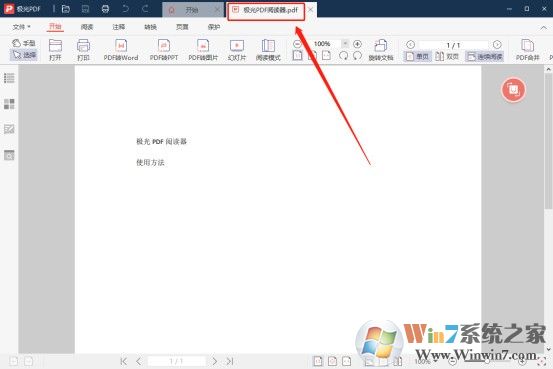This screenshot has height=369, width=553.
Task: Close the 开始 home tab
Action: click(218, 10)
